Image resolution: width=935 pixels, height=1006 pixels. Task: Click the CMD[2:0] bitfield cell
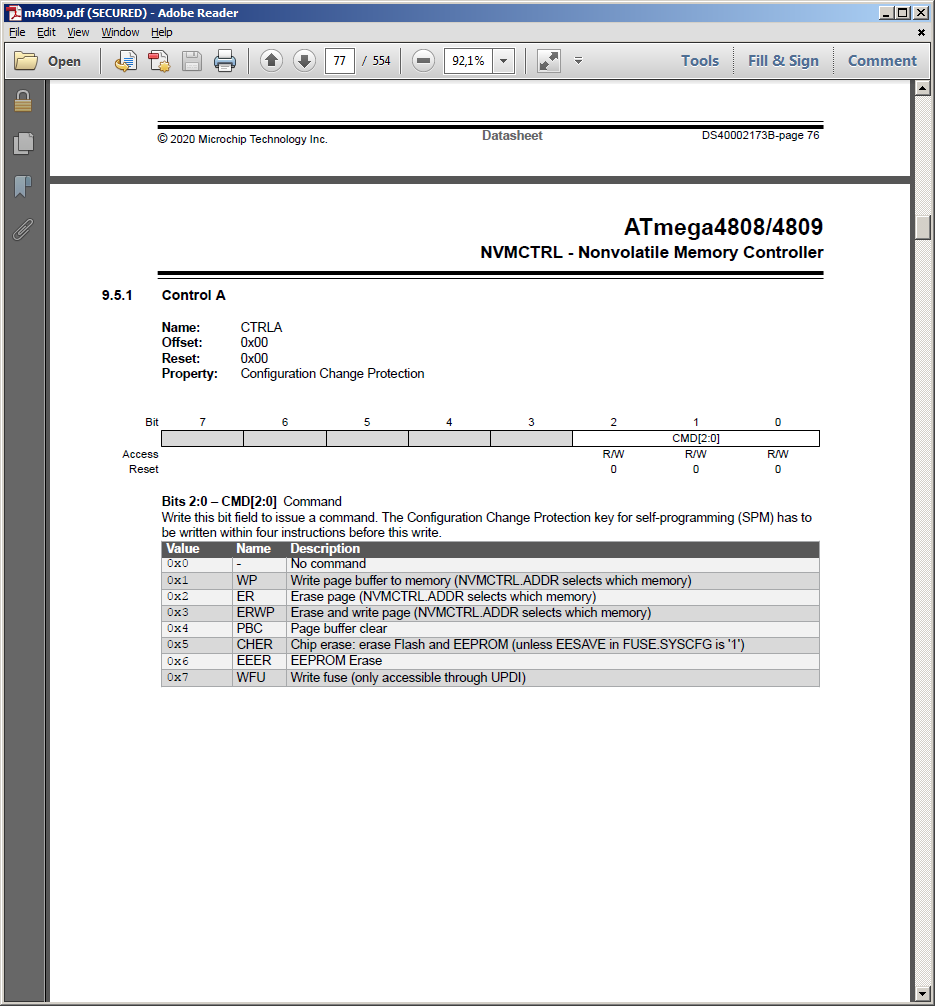point(696,438)
